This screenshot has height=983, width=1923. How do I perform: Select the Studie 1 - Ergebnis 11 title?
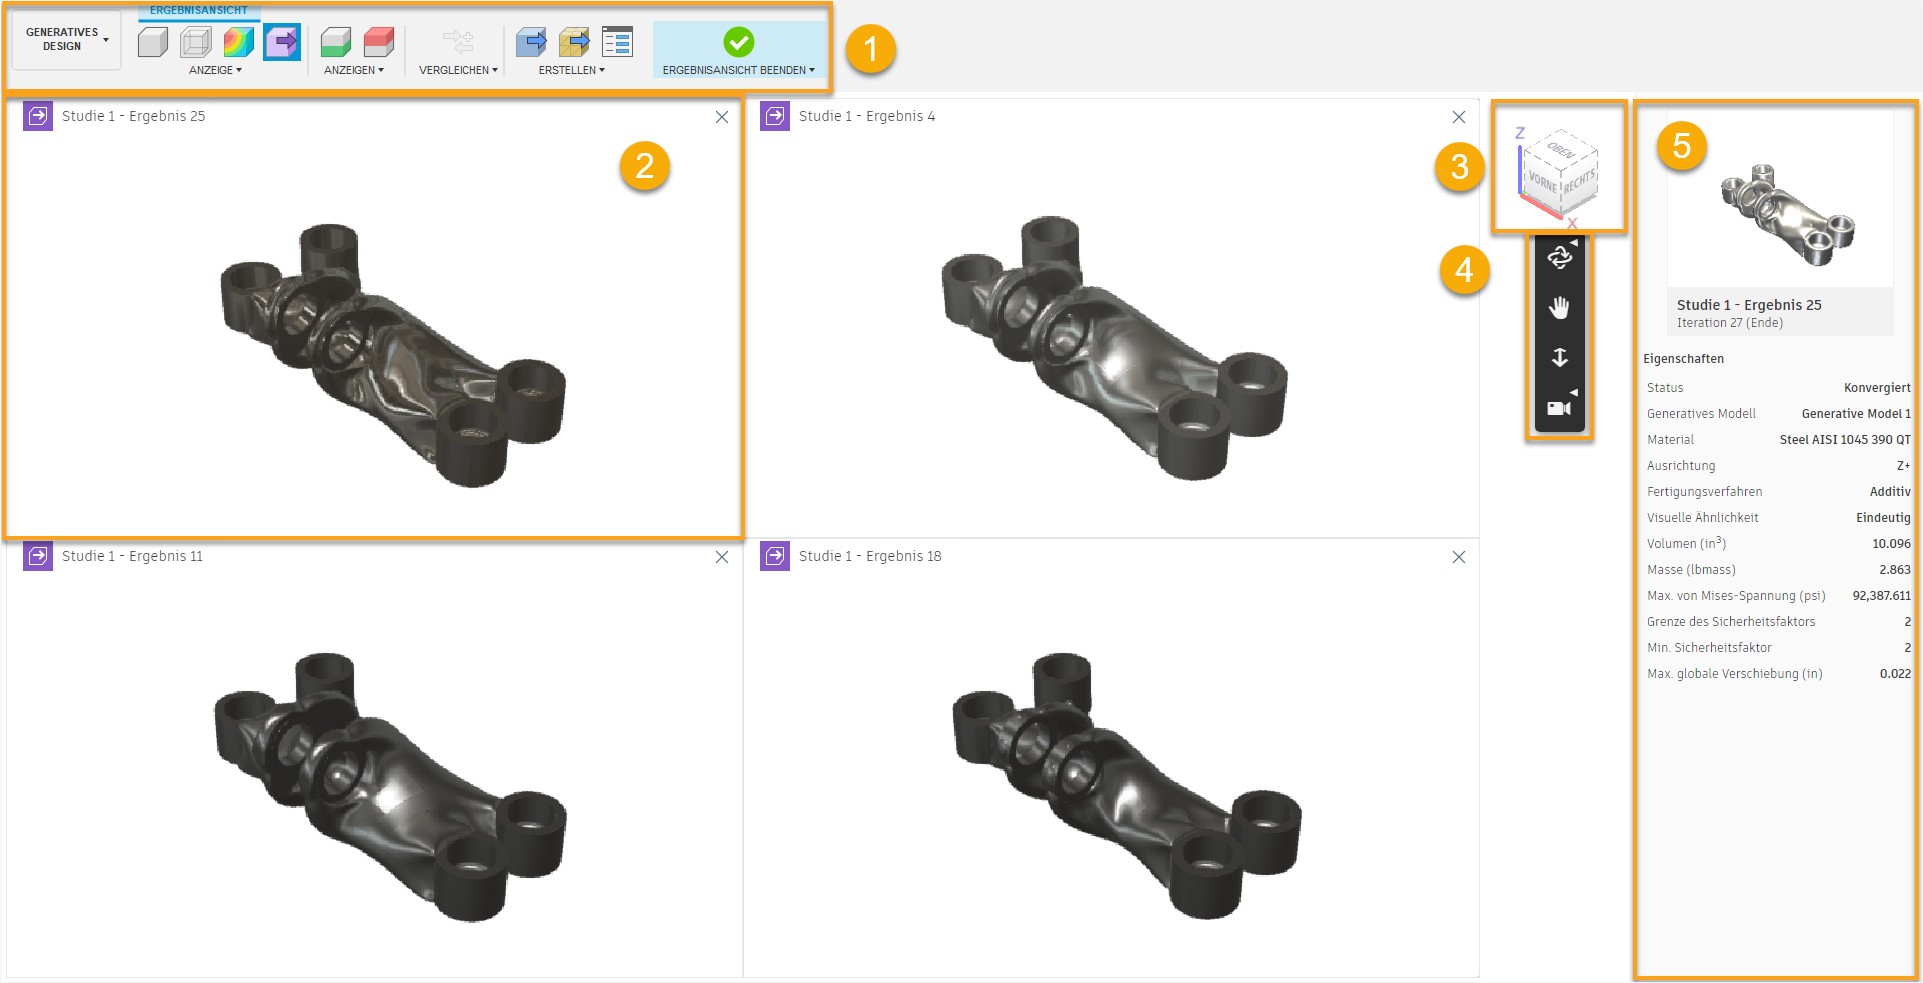[x=132, y=556]
